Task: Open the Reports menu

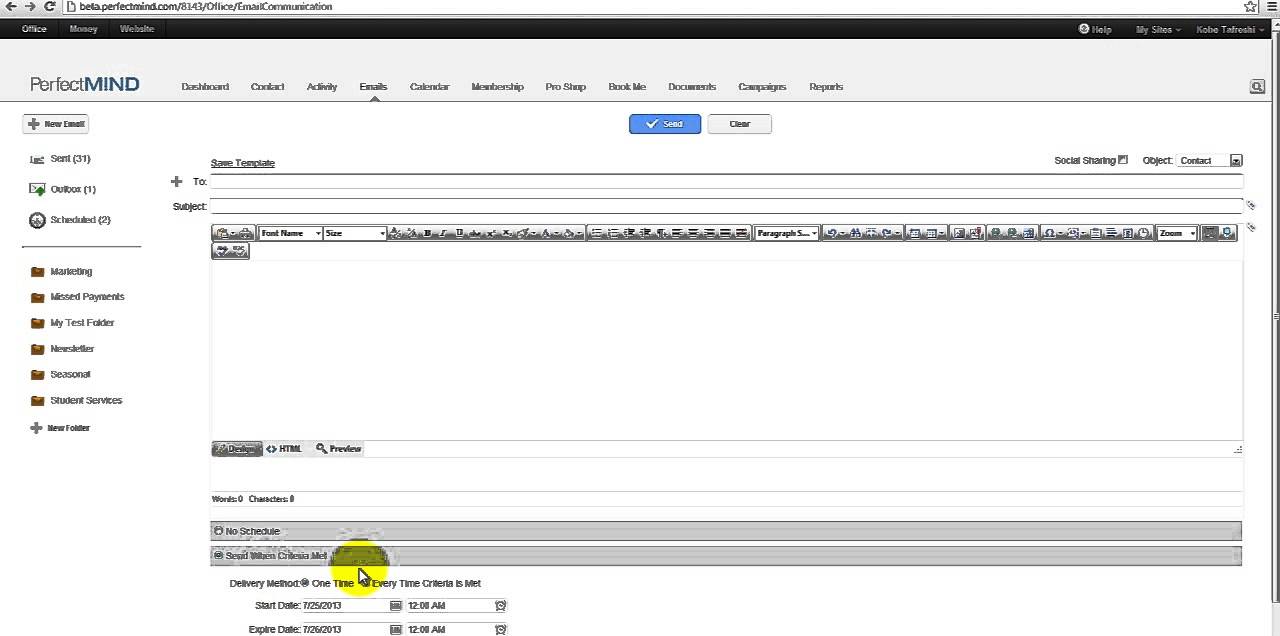Action: click(x=826, y=87)
